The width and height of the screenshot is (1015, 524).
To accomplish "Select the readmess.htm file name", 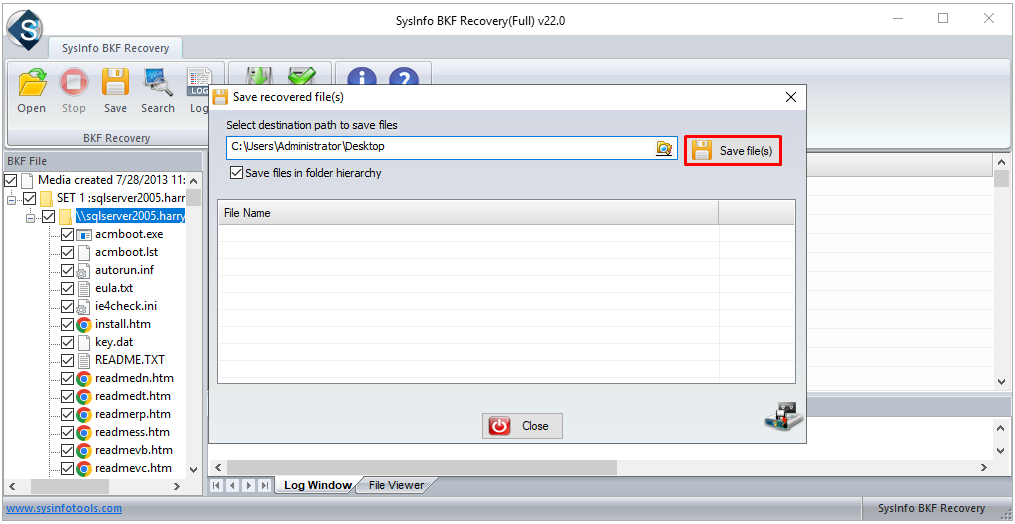I will pos(132,432).
